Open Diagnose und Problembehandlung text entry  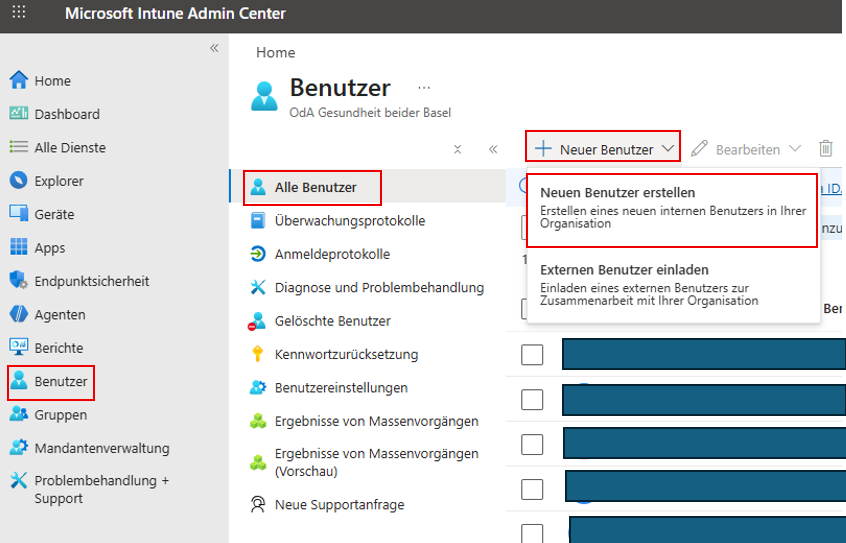(379, 288)
